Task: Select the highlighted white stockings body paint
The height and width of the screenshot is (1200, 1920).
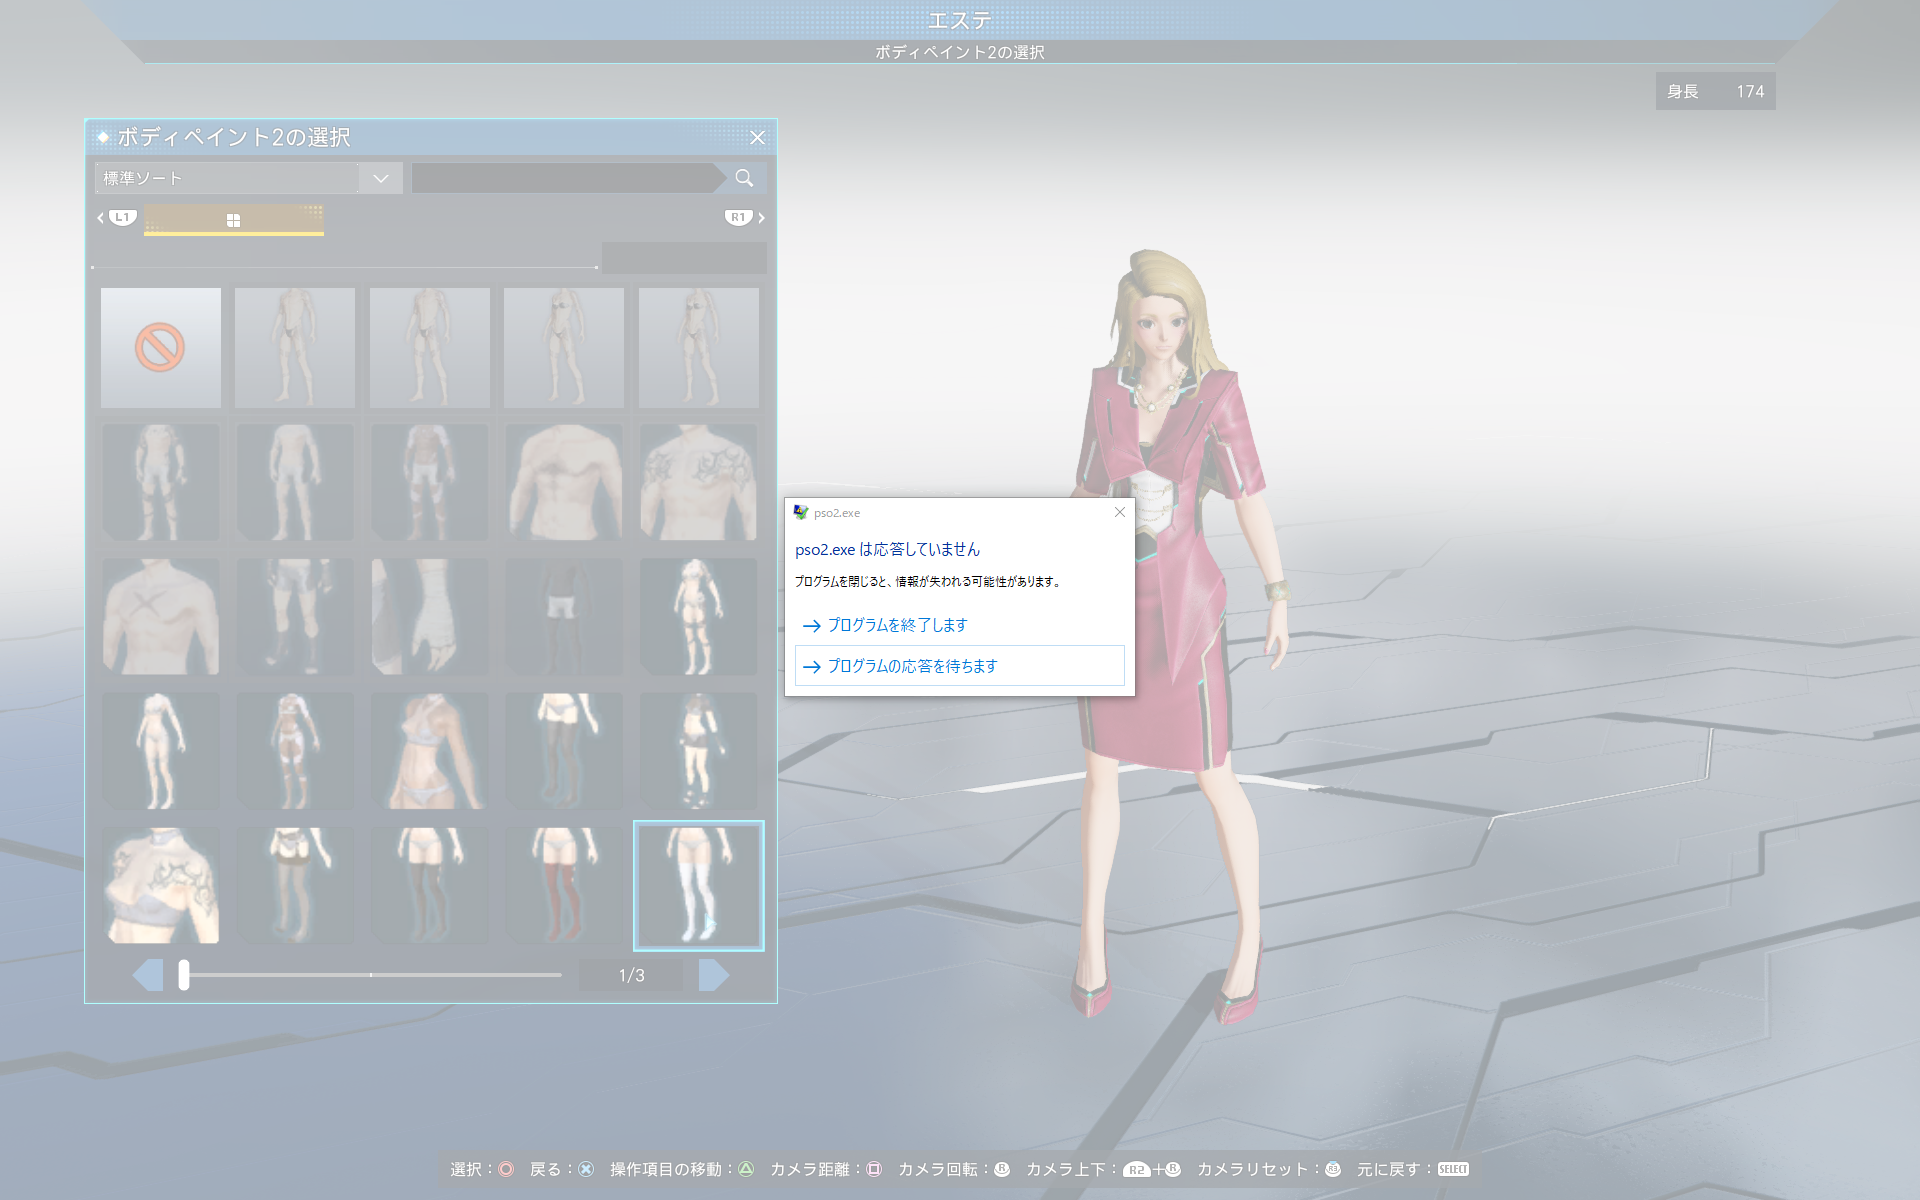Action: [698, 886]
